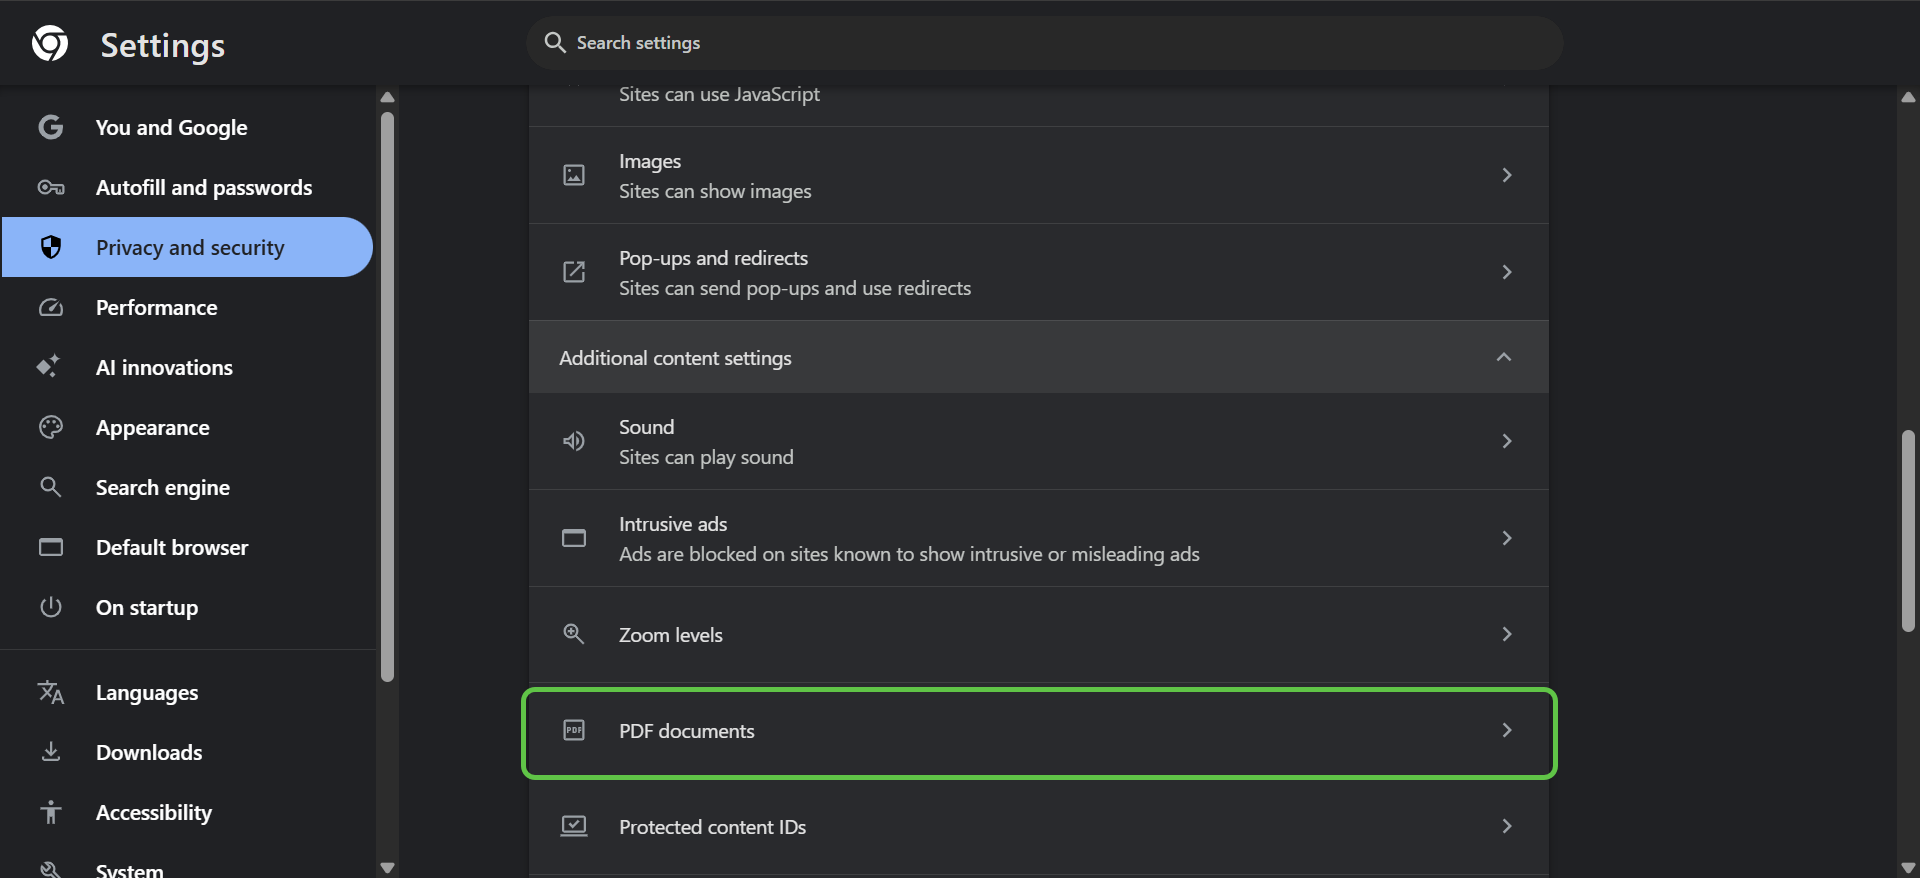This screenshot has width=1920, height=878.
Task: Click the 'Sites can use JavaScript' text
Action: [719, 94]
